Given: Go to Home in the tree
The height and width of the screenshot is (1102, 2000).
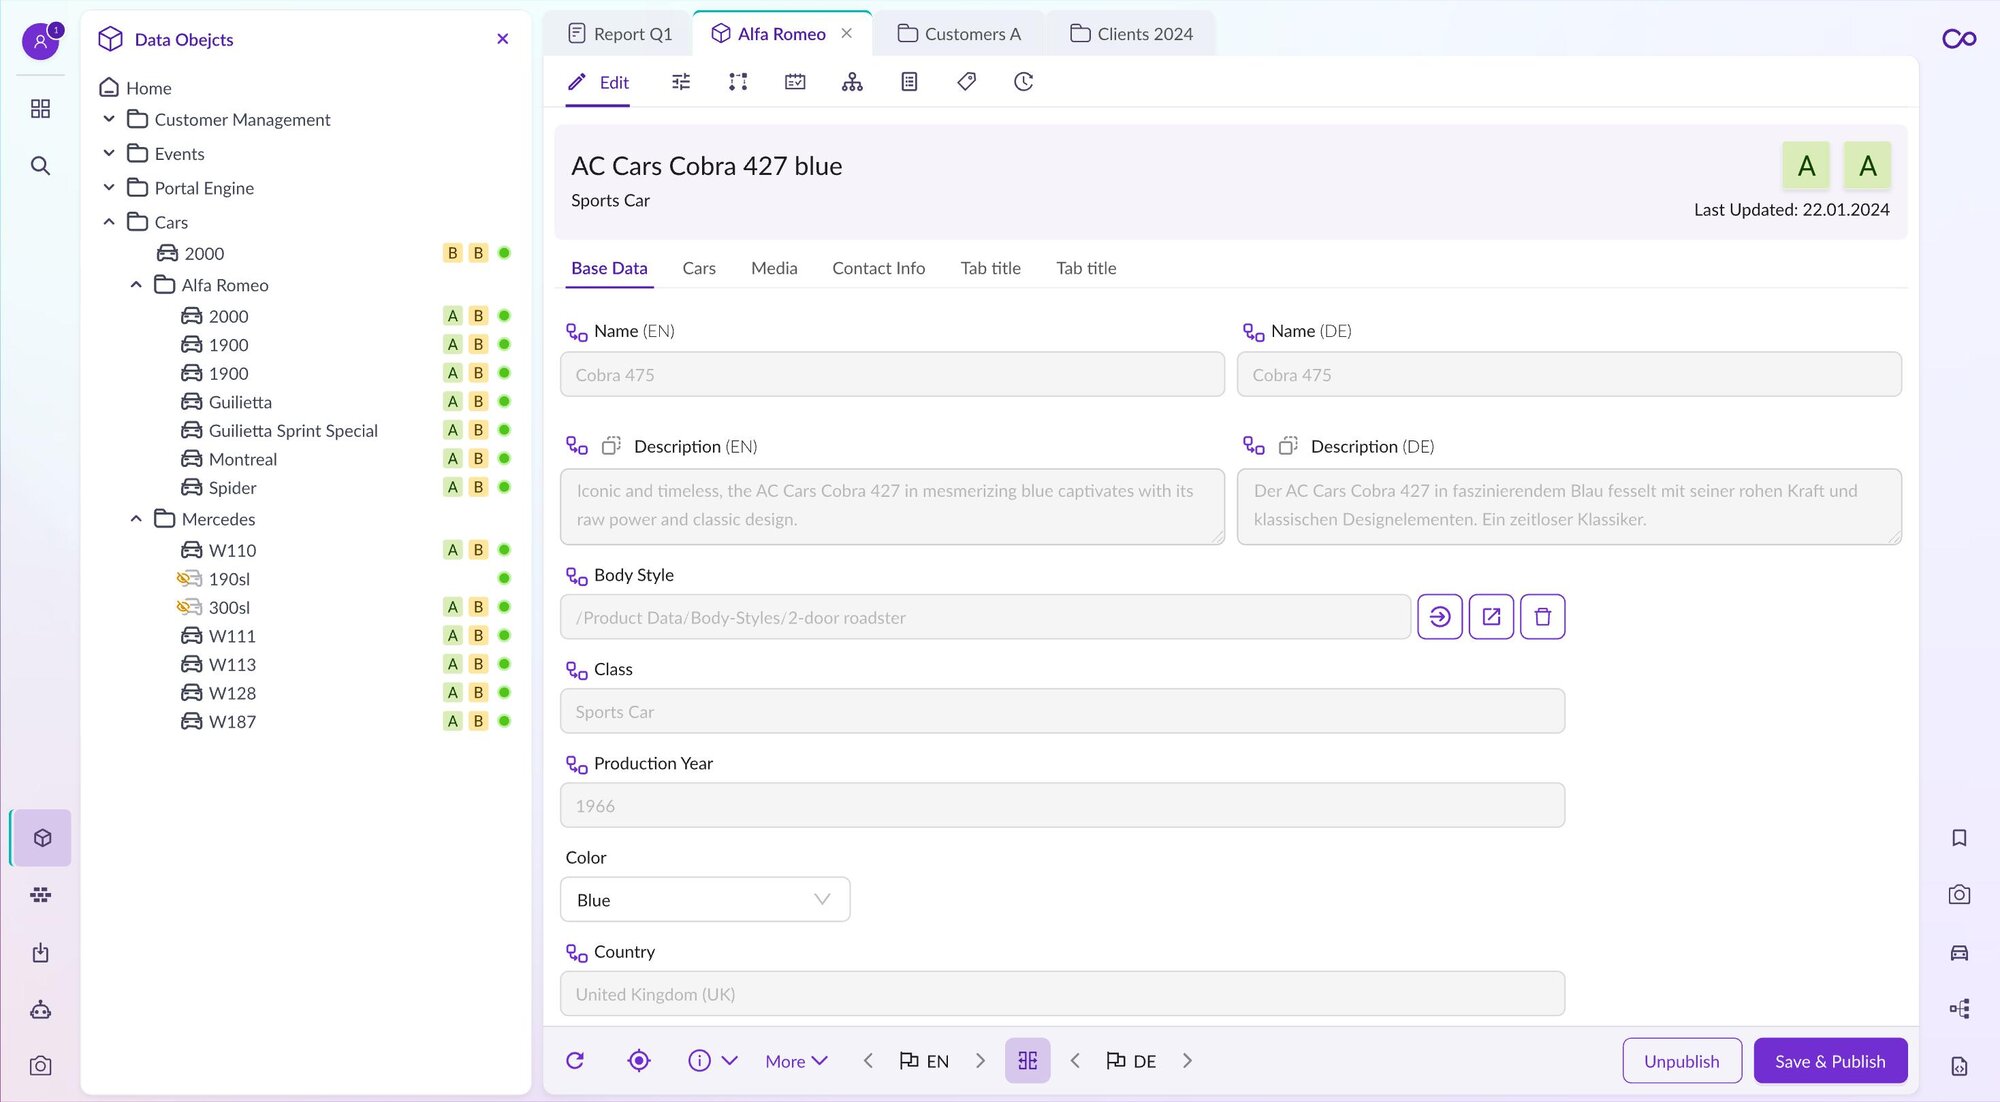Looking at the screenshot, I should pyautogui.click(x=136, y=88).
